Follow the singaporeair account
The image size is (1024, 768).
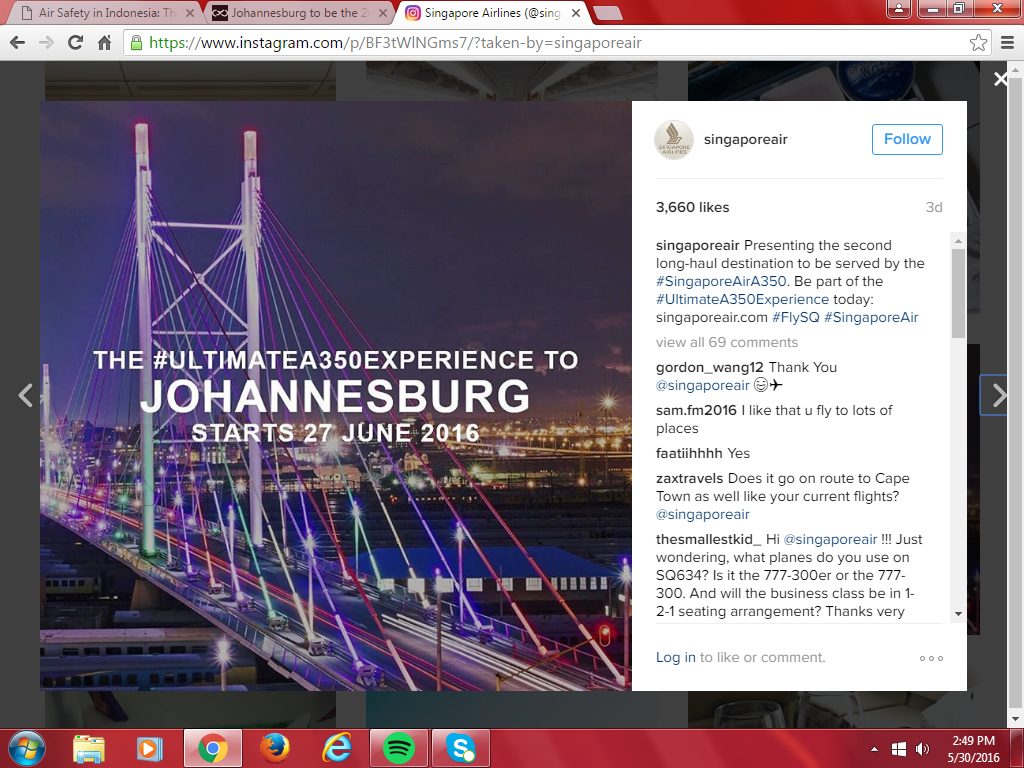pos(907,139)
